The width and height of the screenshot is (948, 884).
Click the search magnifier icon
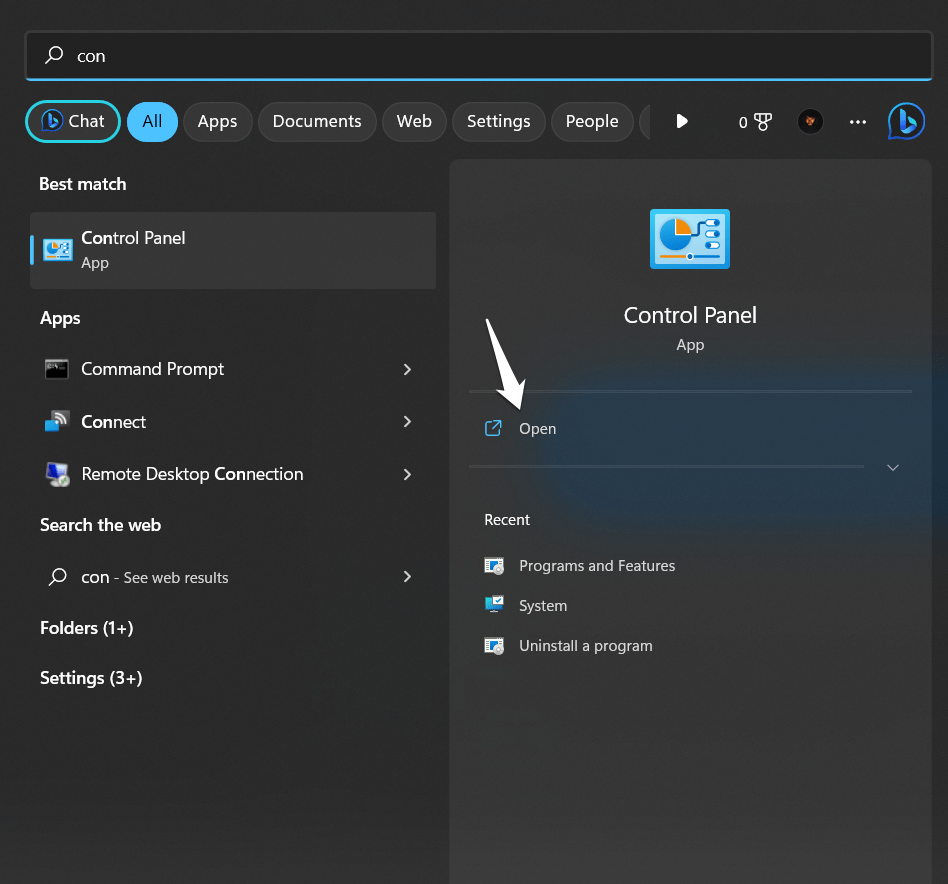54,56
